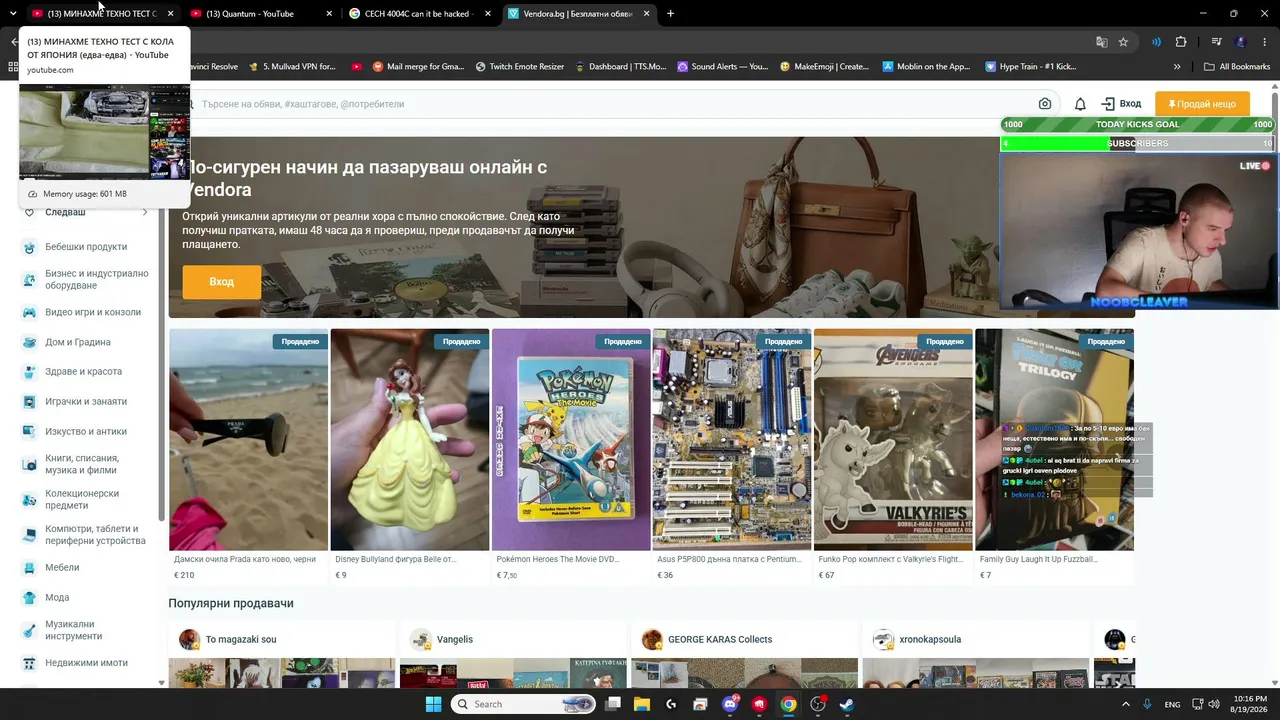The height and width of the screenshot is (720, 1280).
Task: Open the Дом и Градина category icon
Action: click(29, 342)
